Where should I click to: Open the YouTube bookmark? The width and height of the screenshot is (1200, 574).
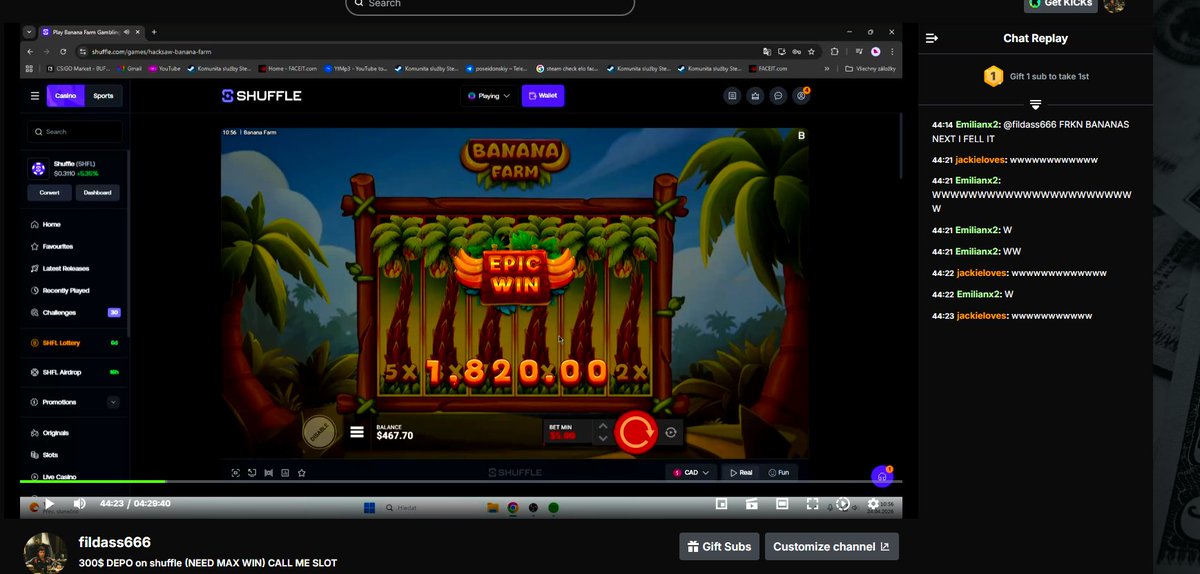pyautogui.click(x=165, y=69)
